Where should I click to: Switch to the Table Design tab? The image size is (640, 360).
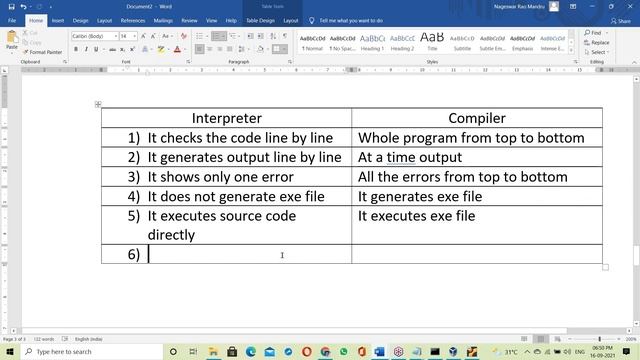(260, 20)
